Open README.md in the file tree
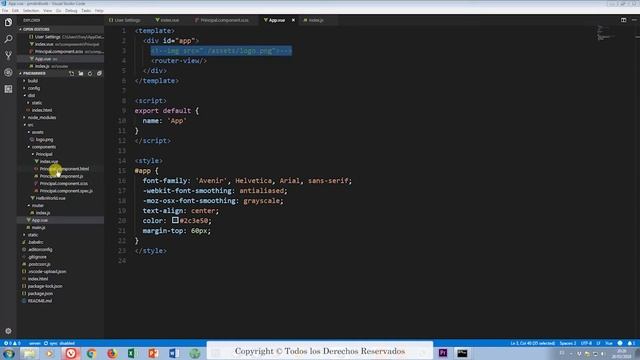This screenshot has height=360, width=640. (40, 301)
